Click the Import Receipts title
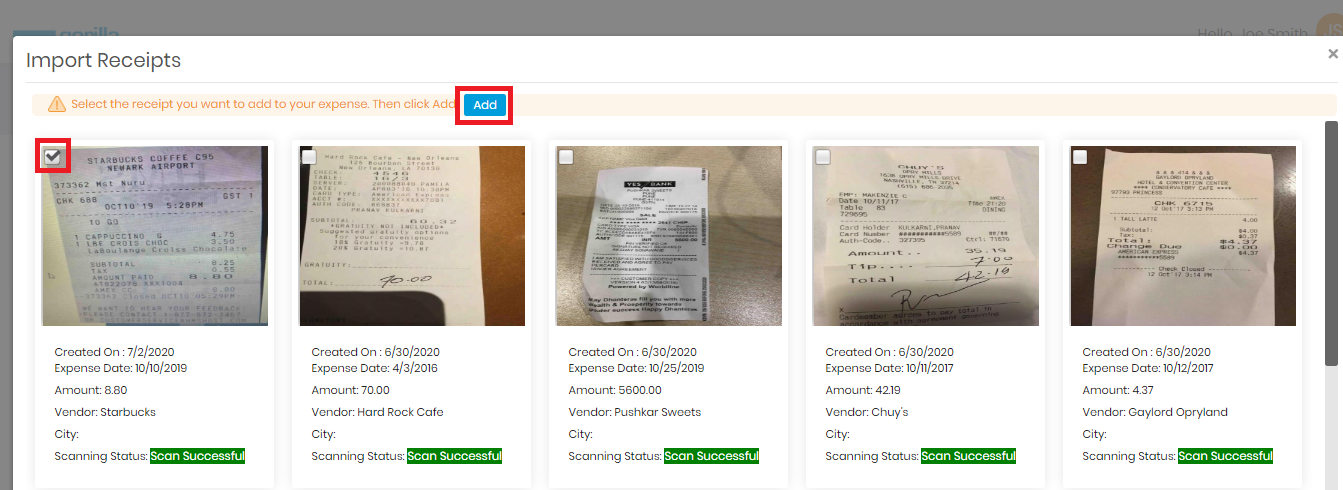Viewport: 1343px width, 490px height. [x=103, y=60]
